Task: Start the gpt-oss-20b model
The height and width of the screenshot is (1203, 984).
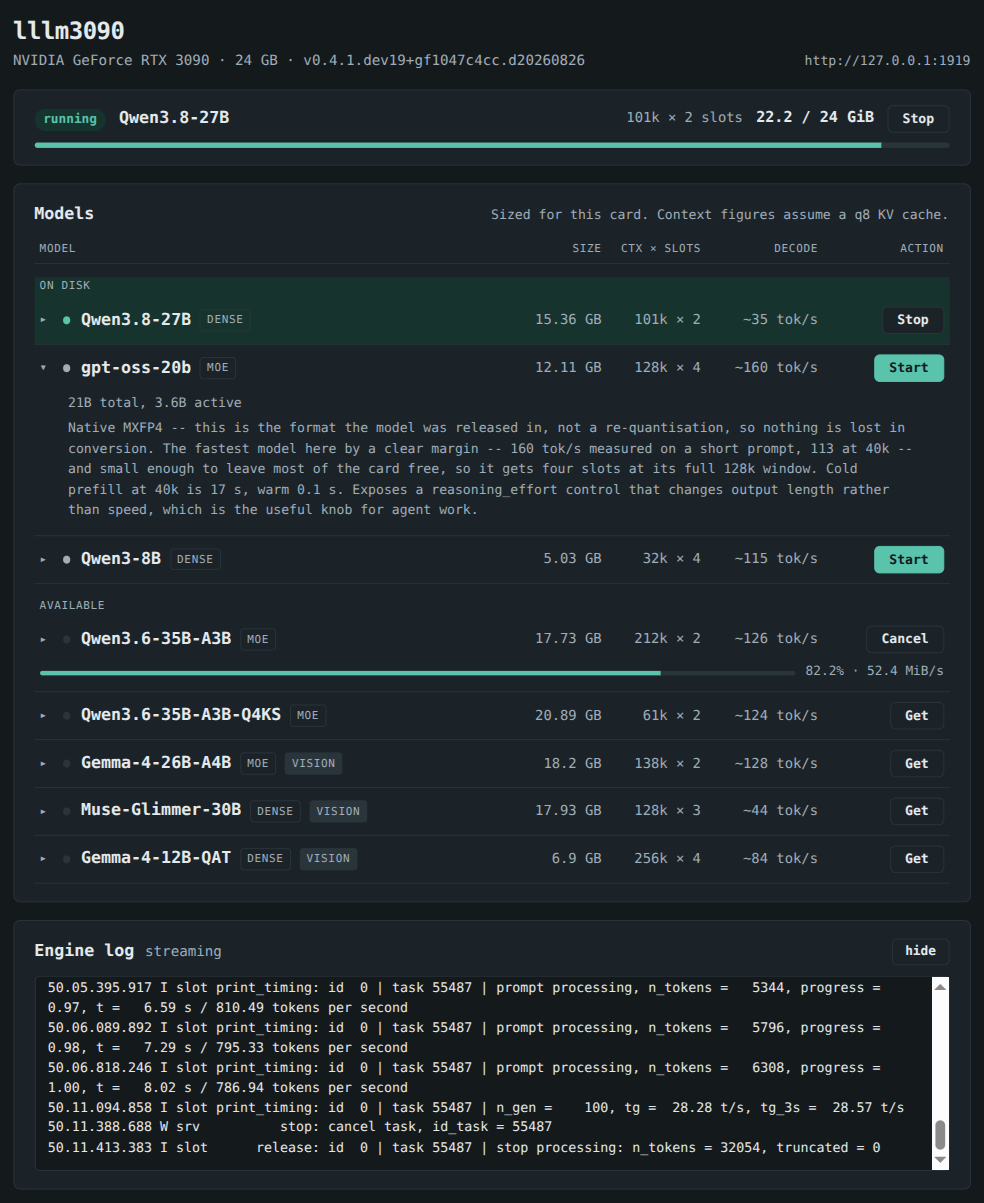Action: pos(908,368)
